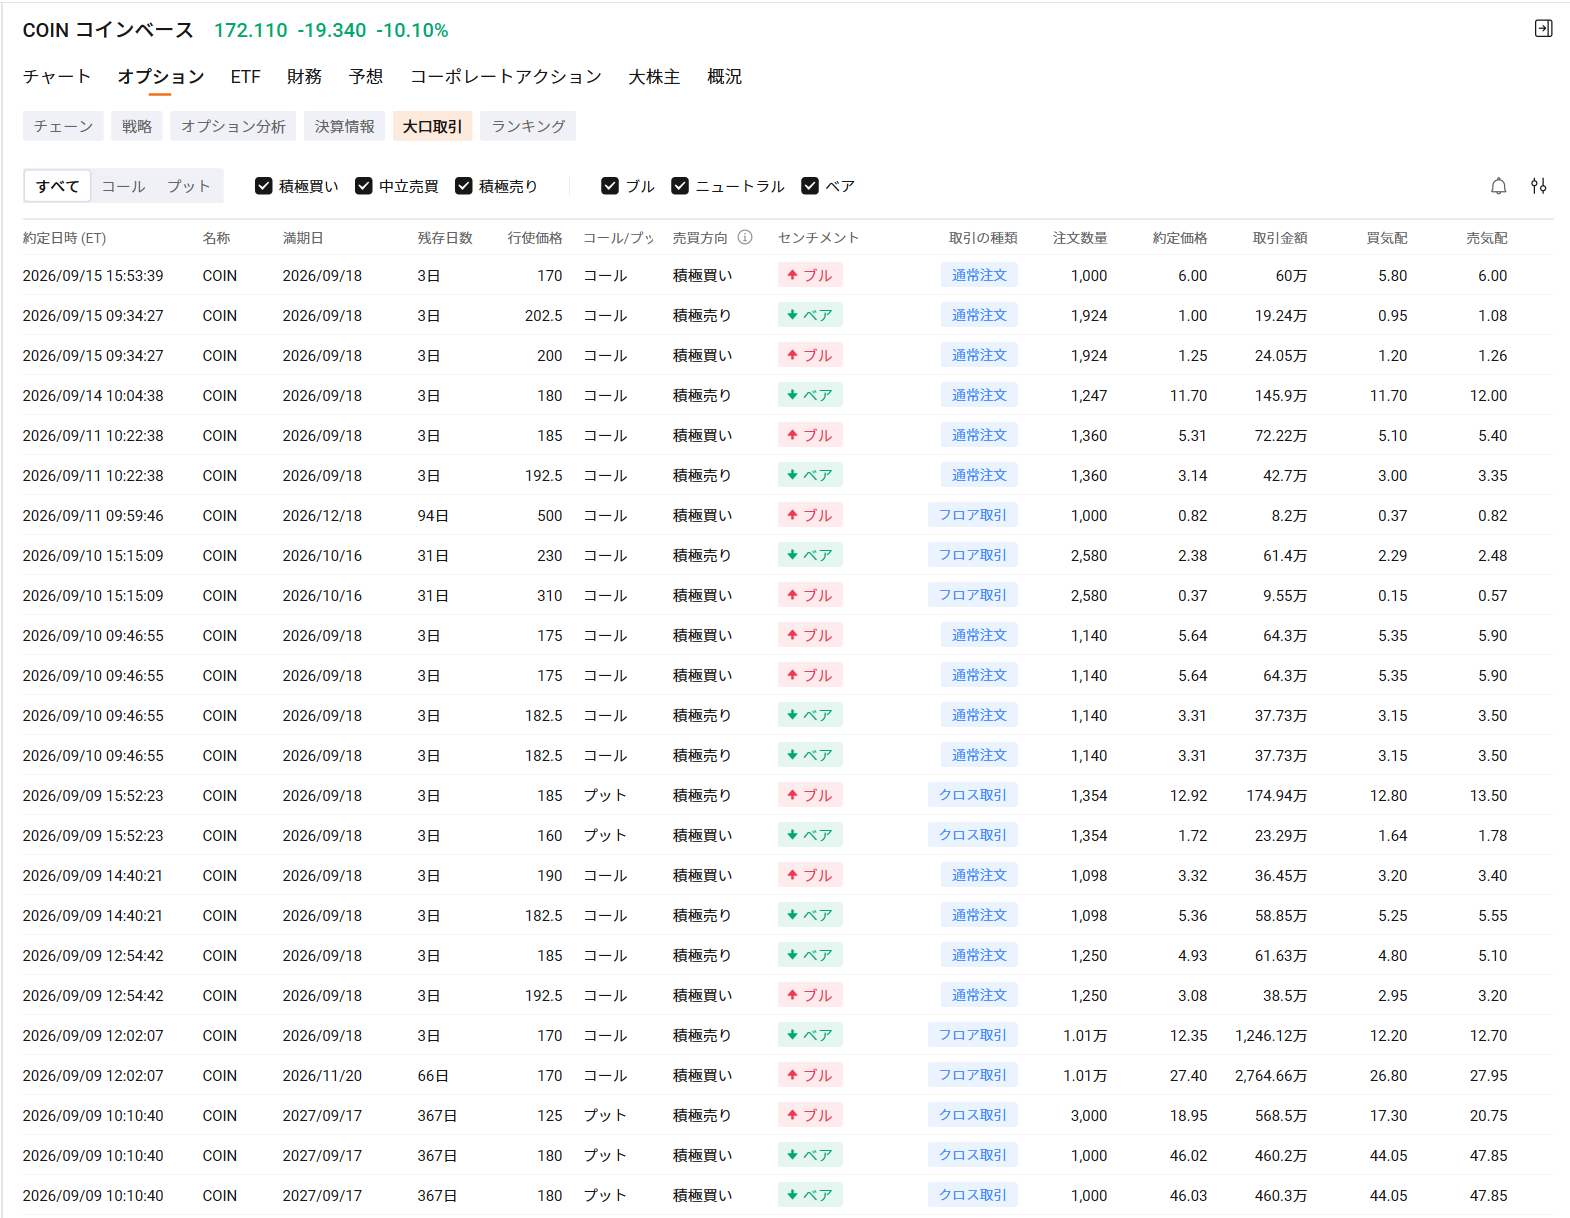Uncheck the ブル sentiment checkbox
Viewport: 1570px width, 1218px height.
click(x=610, y=186)
